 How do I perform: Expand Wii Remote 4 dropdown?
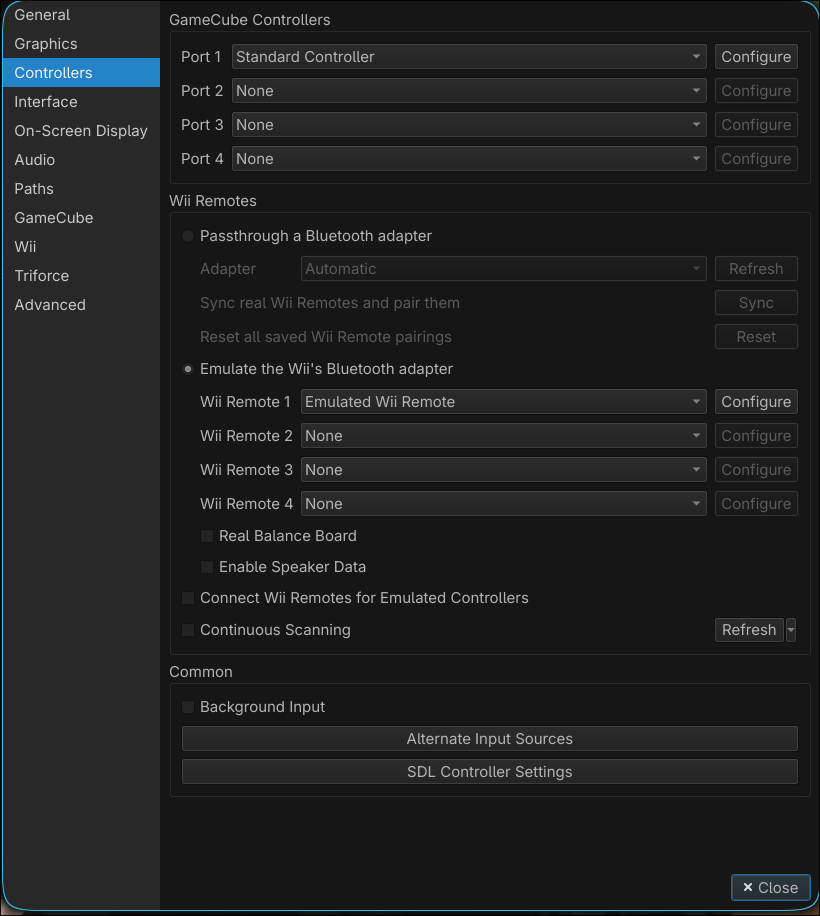(x=503, y=504)
